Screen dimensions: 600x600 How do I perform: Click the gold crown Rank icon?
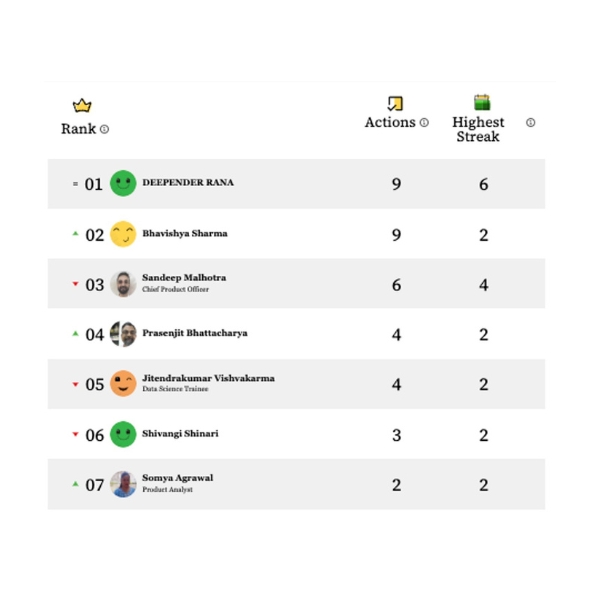(x=82, y=105)
